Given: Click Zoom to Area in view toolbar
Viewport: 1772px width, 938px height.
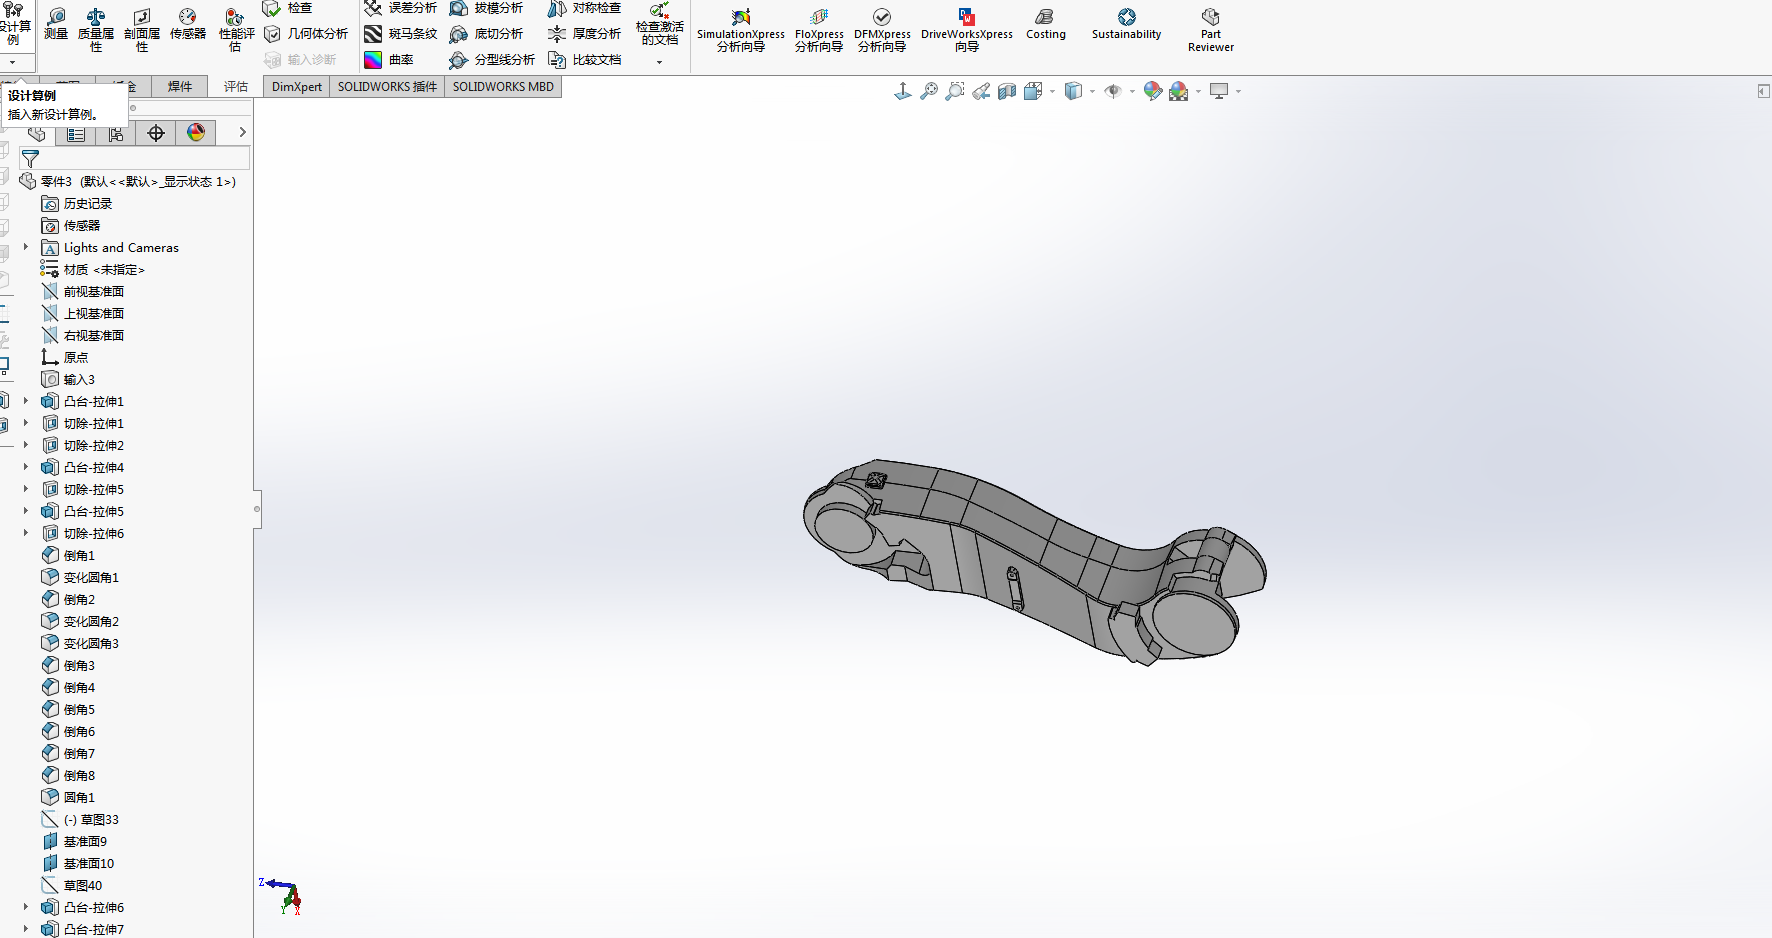Looking at the screenshot, I should [x=955, y=91].
